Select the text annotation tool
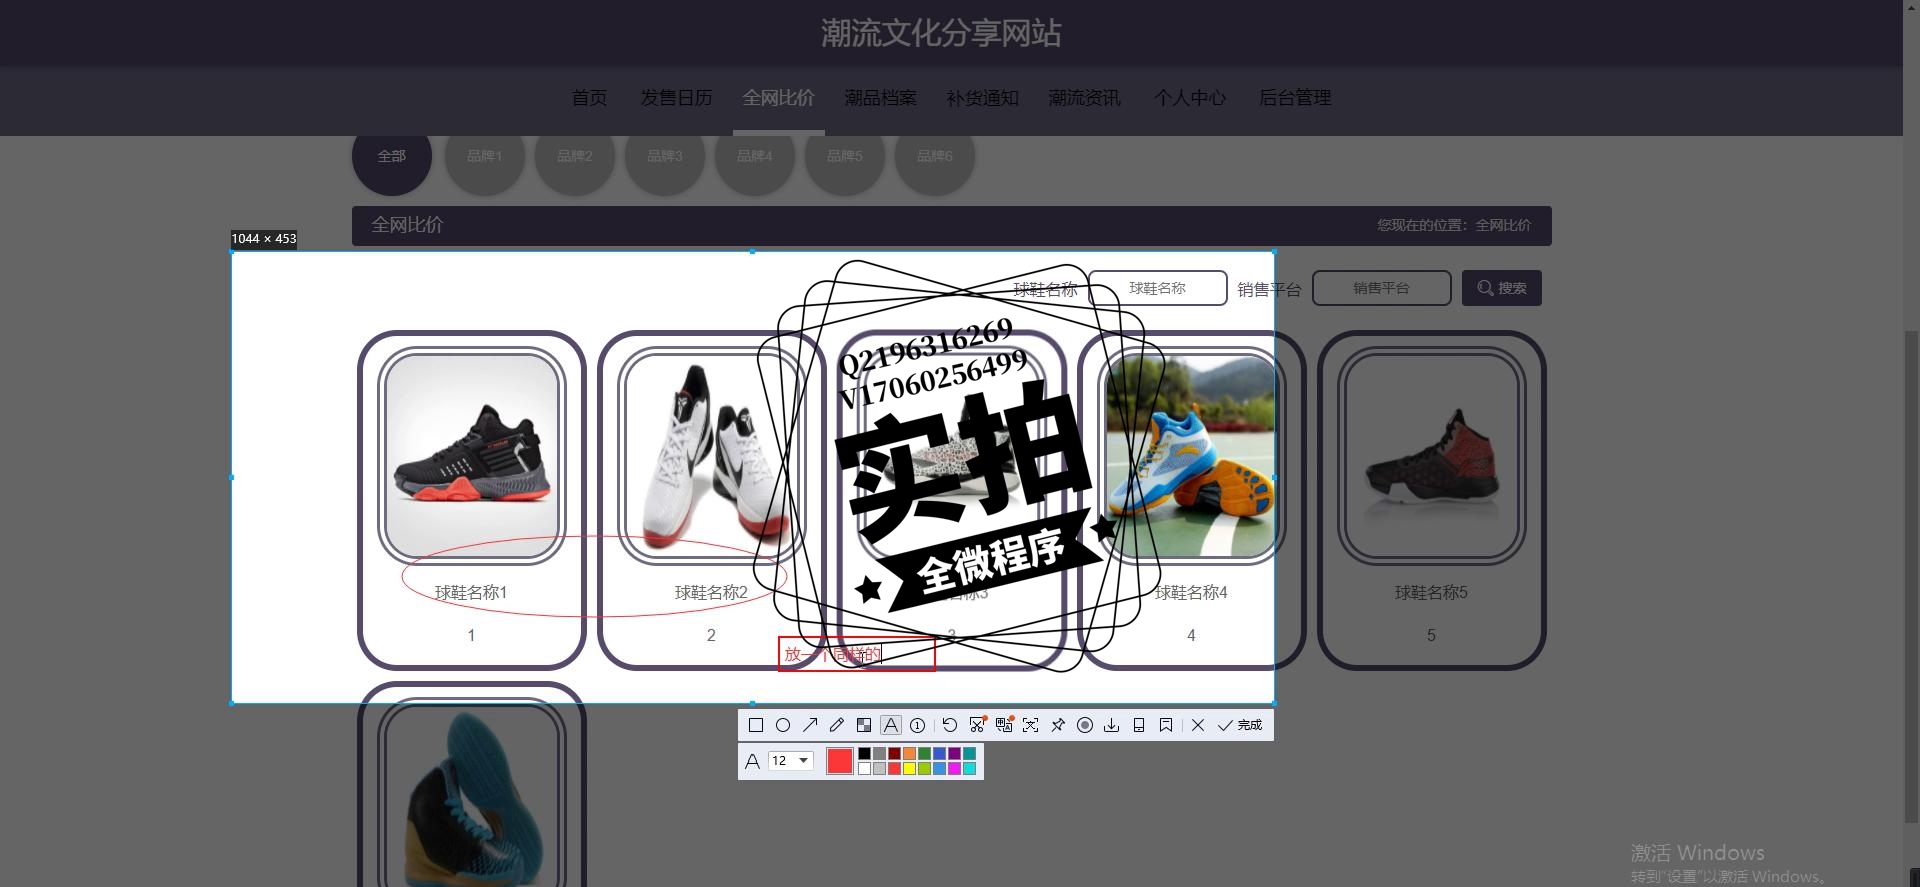 [x=891, y=725]
